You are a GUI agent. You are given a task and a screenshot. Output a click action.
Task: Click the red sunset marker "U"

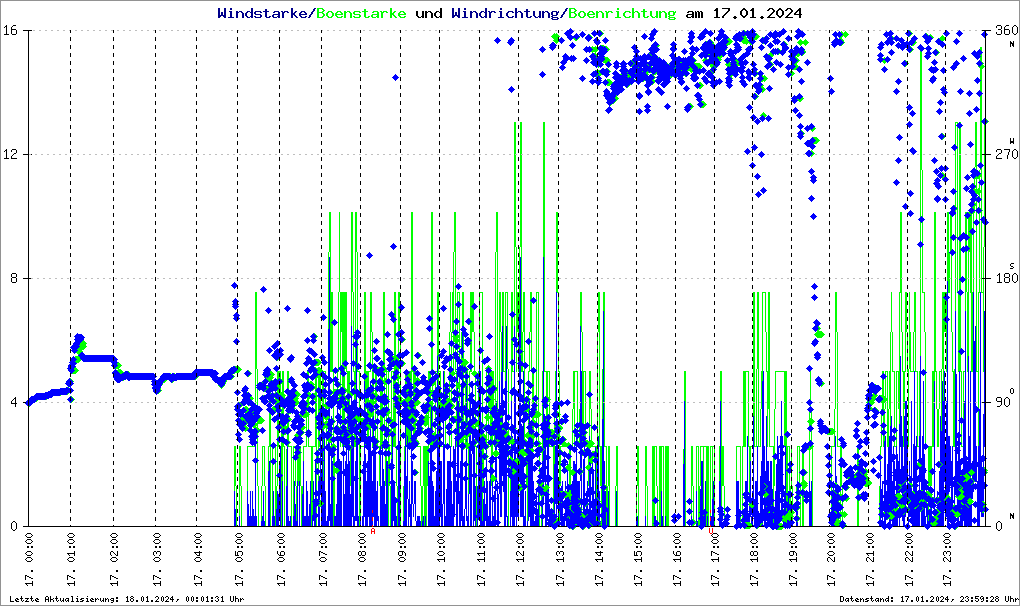tap(712, 532)
